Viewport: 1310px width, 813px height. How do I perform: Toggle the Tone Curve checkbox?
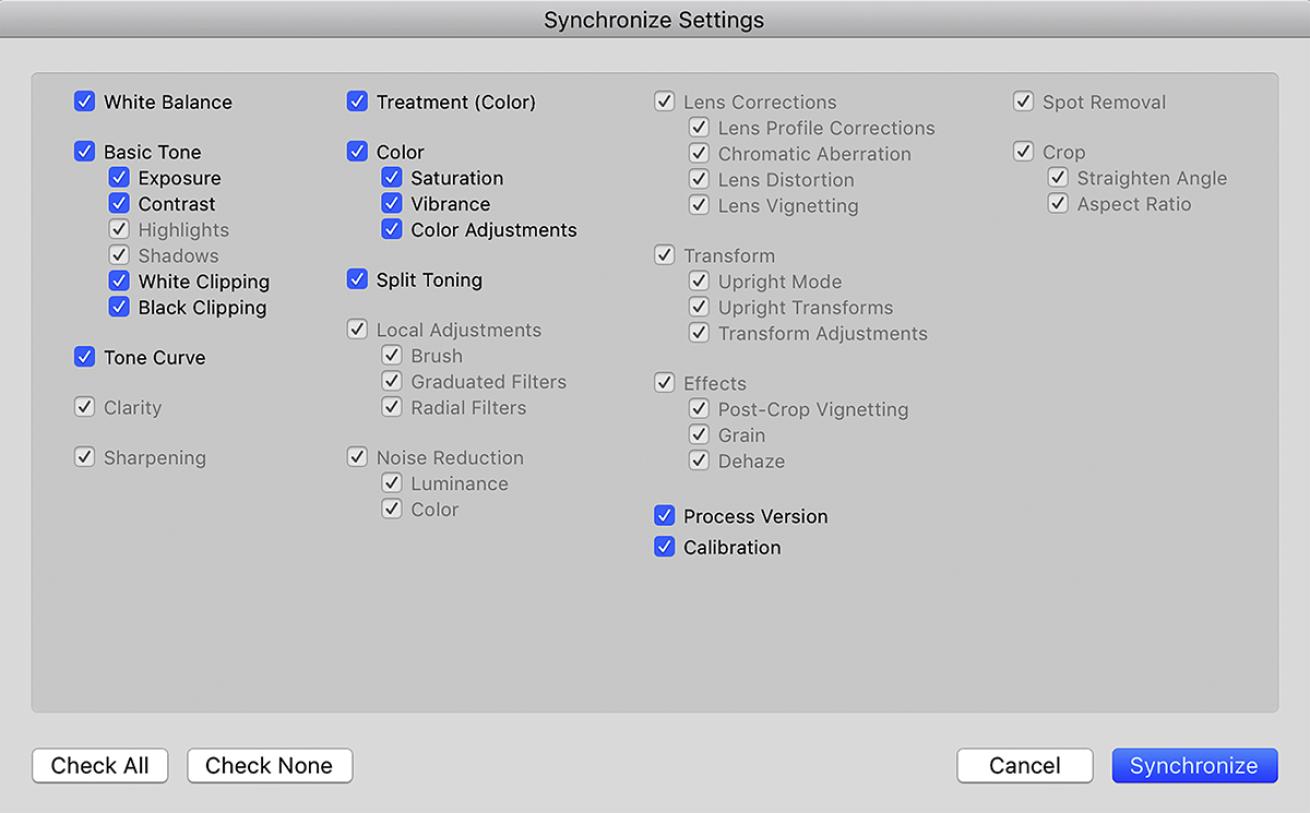pyautogui.click(x=85, y=357)
